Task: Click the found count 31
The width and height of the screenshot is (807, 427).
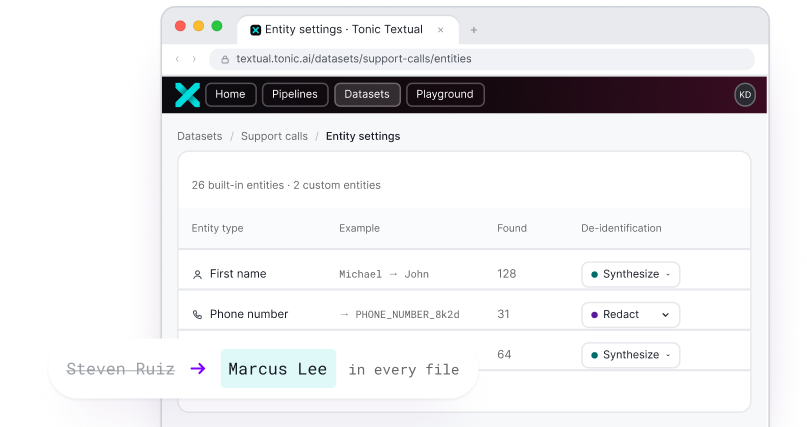Action: pos(503,314)
